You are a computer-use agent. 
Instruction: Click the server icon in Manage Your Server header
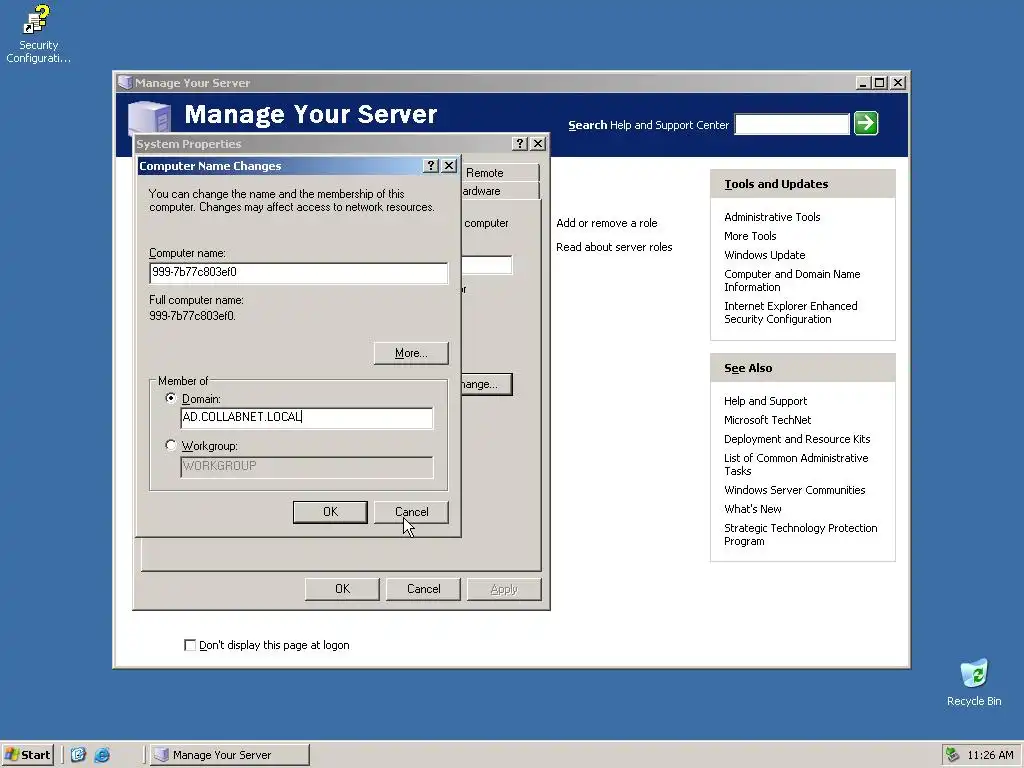point(150,118)
